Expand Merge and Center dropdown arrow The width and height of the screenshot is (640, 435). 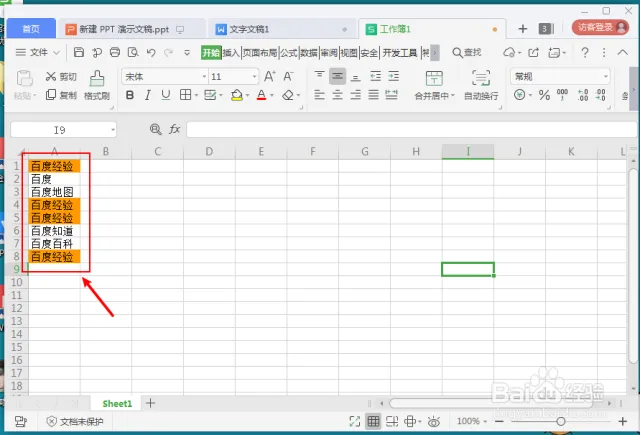(453, 95)
